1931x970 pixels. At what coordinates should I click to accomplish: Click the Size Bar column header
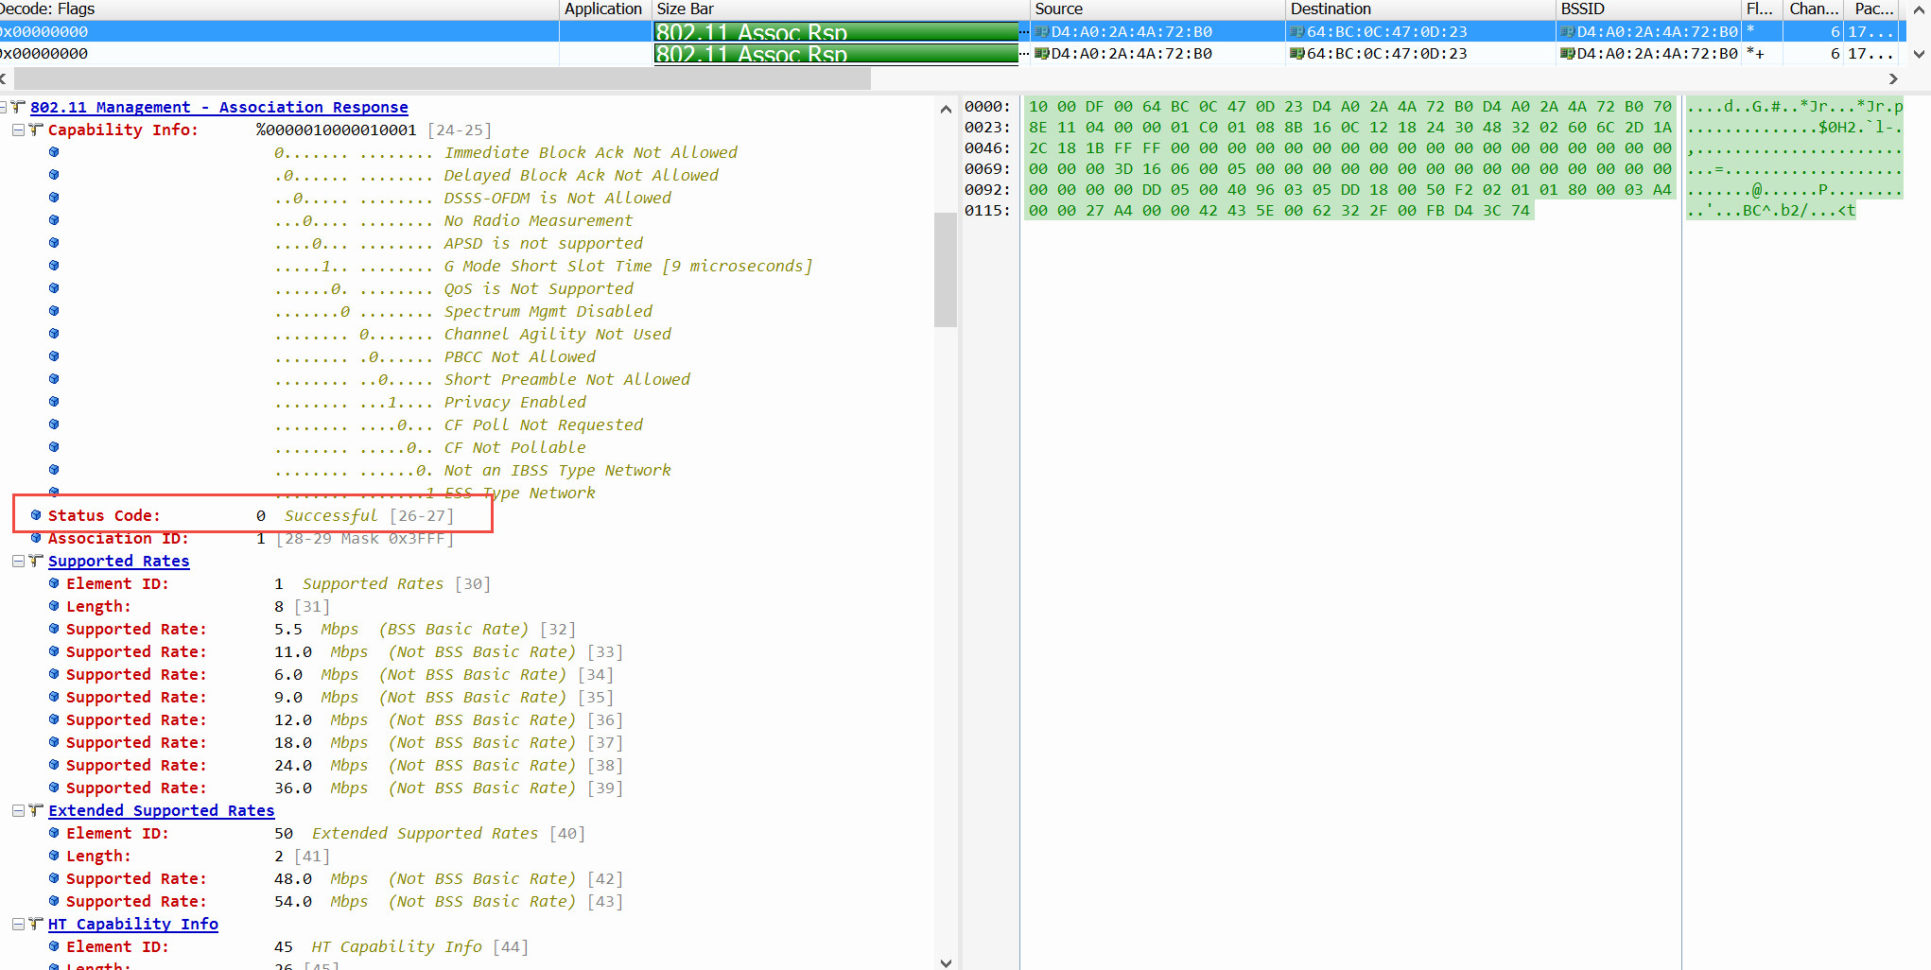pyautogui.click(x=685, y=9)
